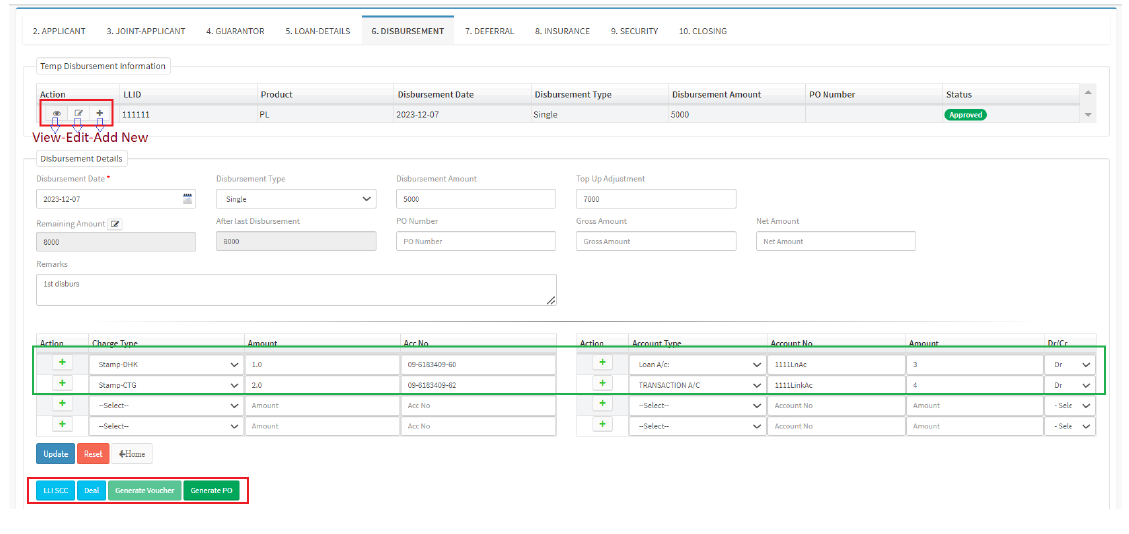Viewport: 1129px width, 534px height.
Task: Open the Disbursement Type dropdown
Action: [x=296, y=199]
